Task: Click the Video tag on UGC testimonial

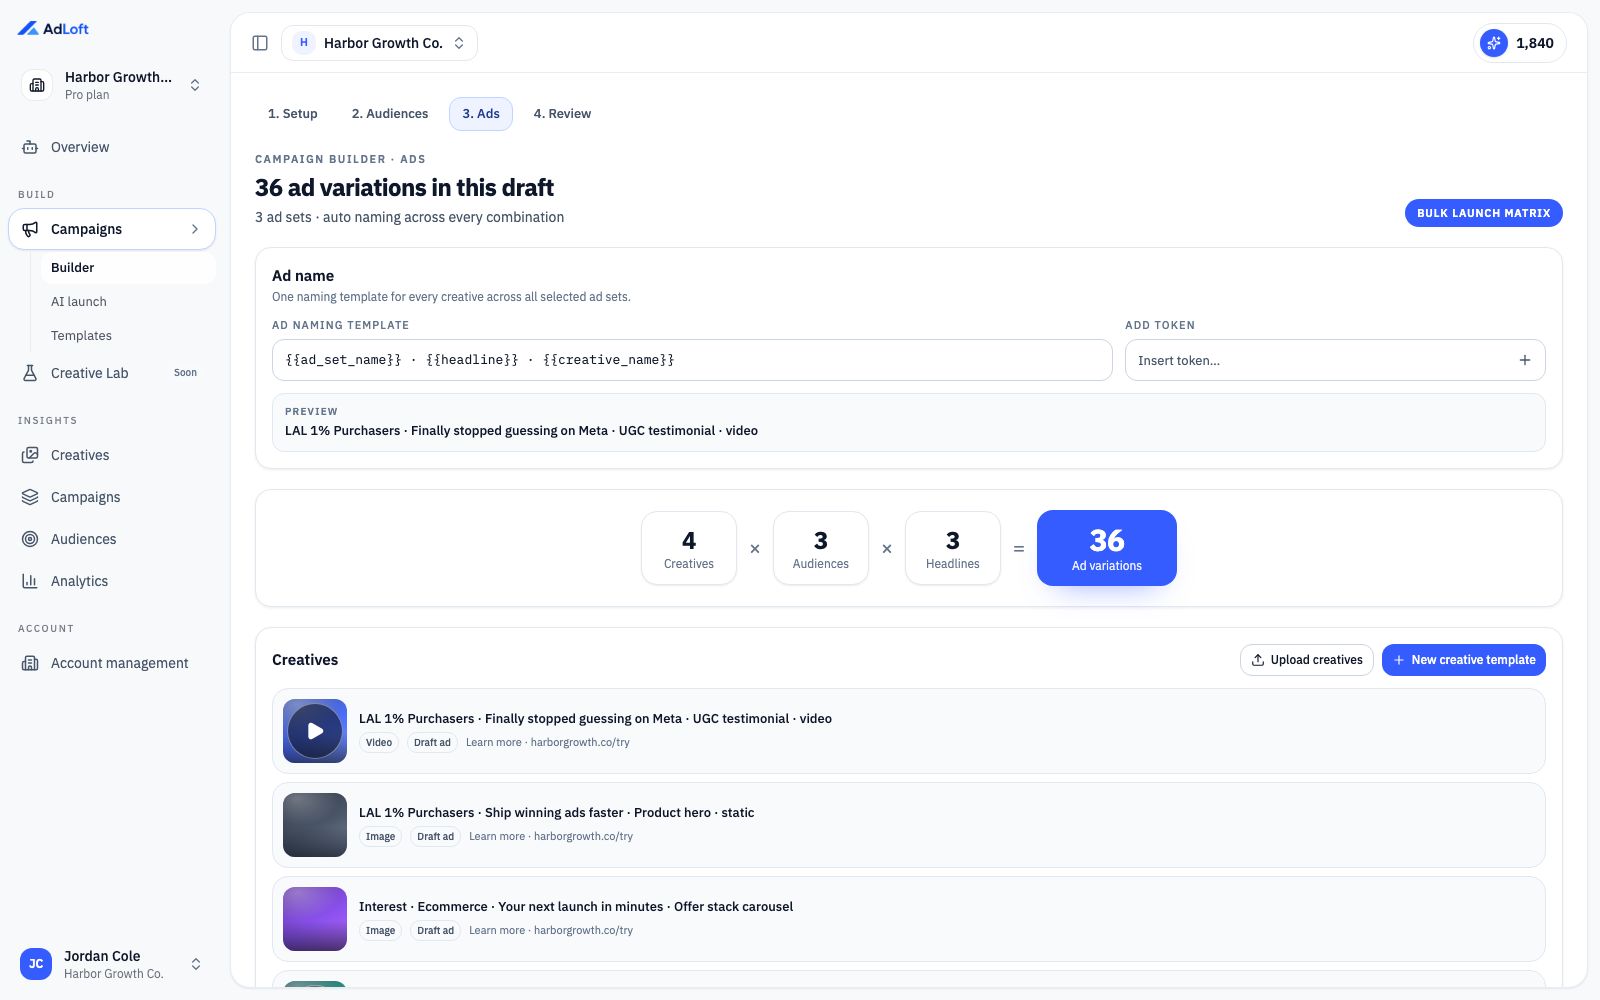Action: [x=379, y=742]
